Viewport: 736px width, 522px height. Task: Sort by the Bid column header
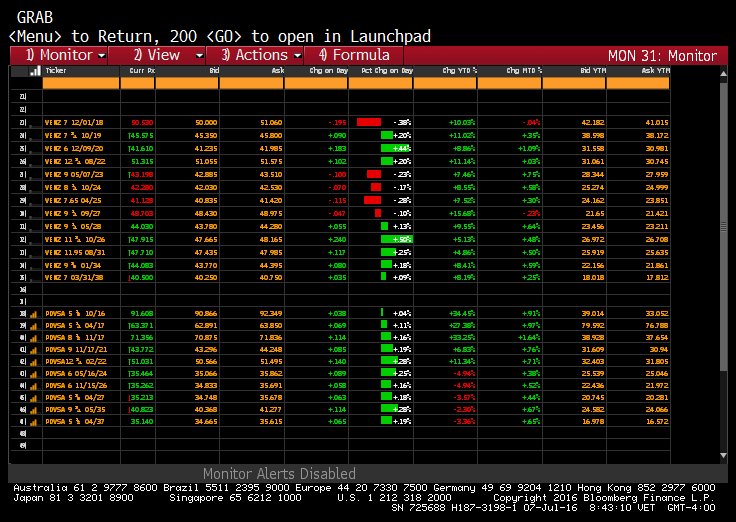coord(214,70)
